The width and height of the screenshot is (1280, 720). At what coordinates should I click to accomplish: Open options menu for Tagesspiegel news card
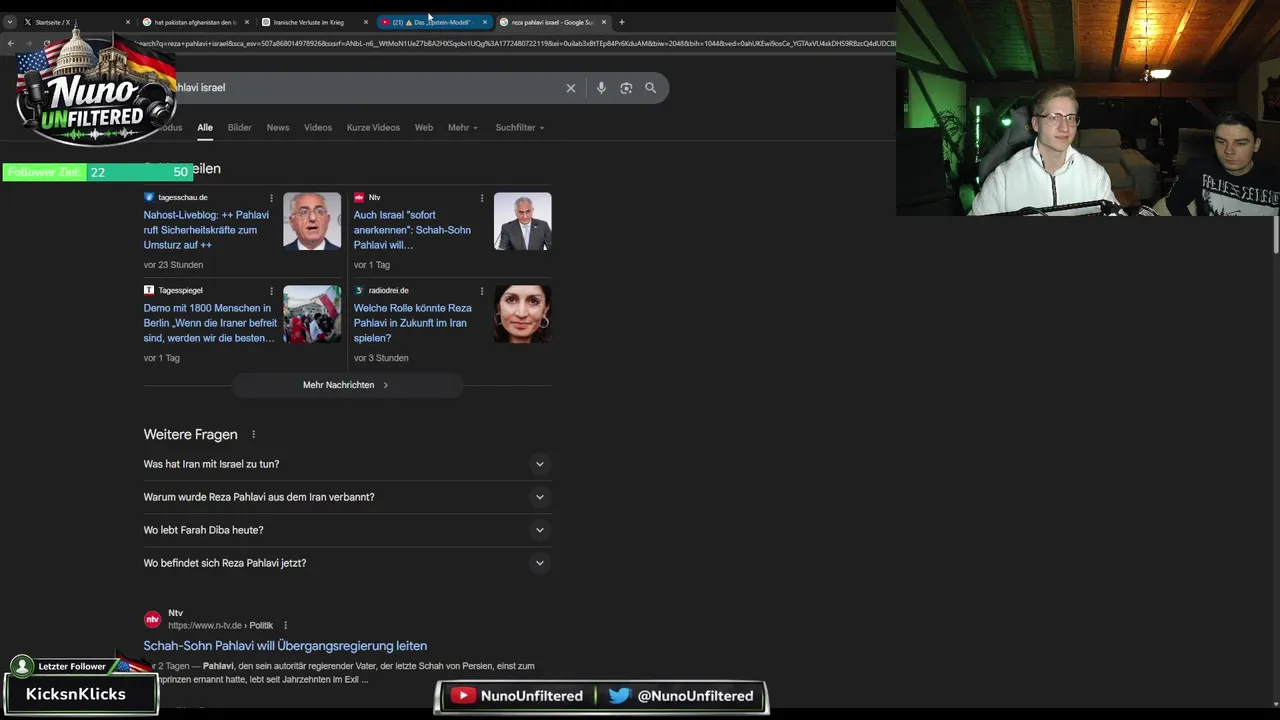(271, 291)
